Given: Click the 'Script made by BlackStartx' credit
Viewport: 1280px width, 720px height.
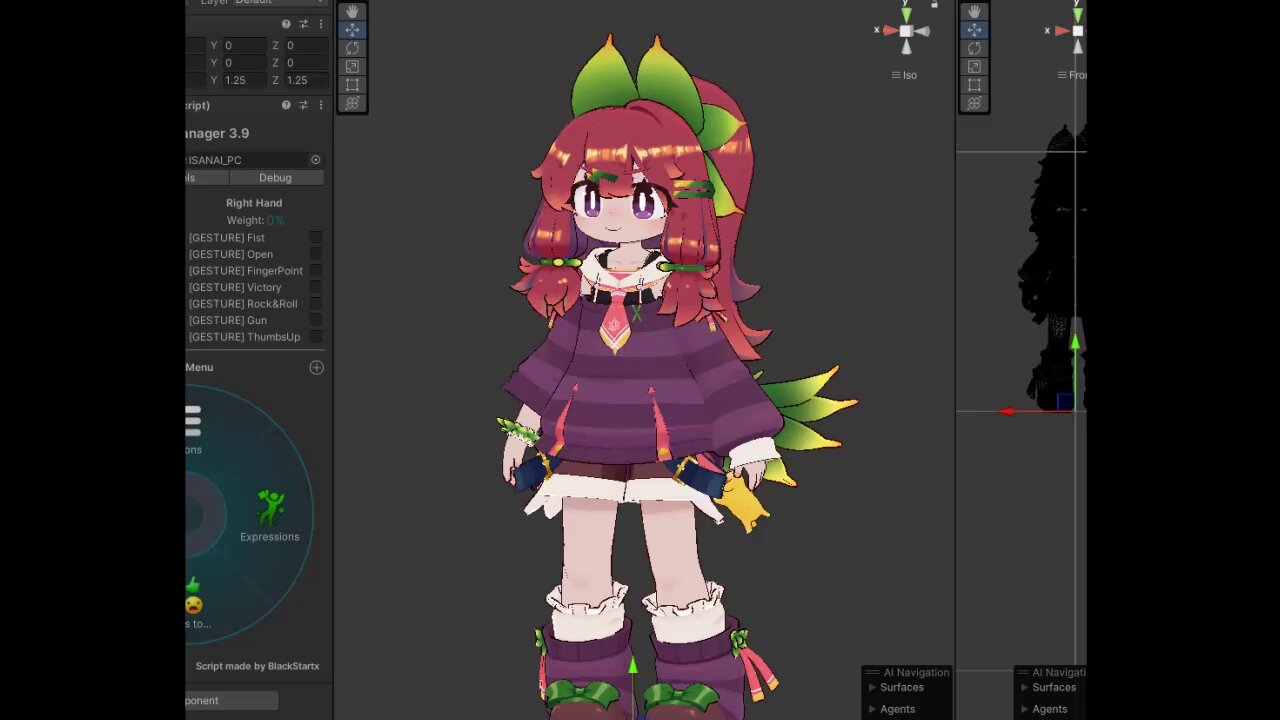Looking at the screenshot, I should coord(257,666).
